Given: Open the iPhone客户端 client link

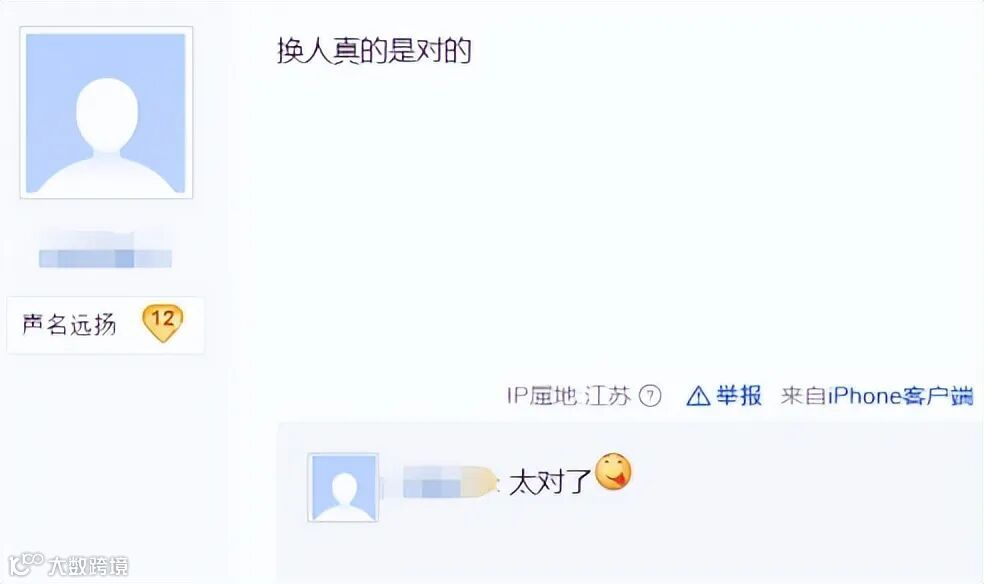Looking at the screenshot, I should coord(900,396).
